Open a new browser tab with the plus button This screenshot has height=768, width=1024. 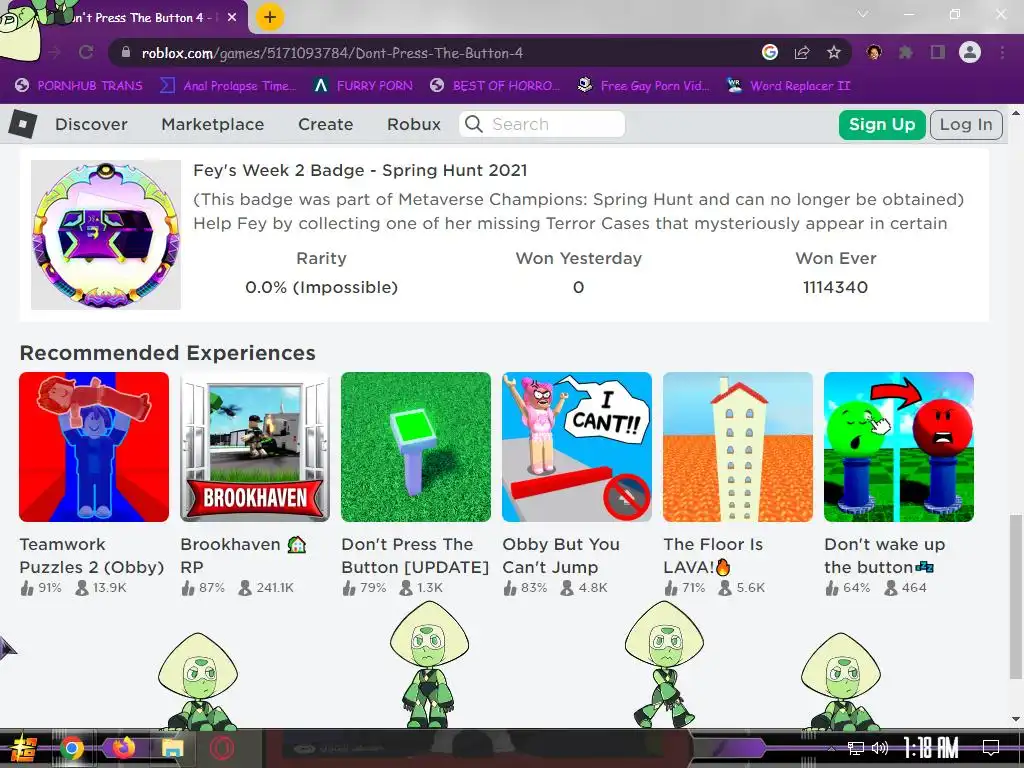pos(270,18)
